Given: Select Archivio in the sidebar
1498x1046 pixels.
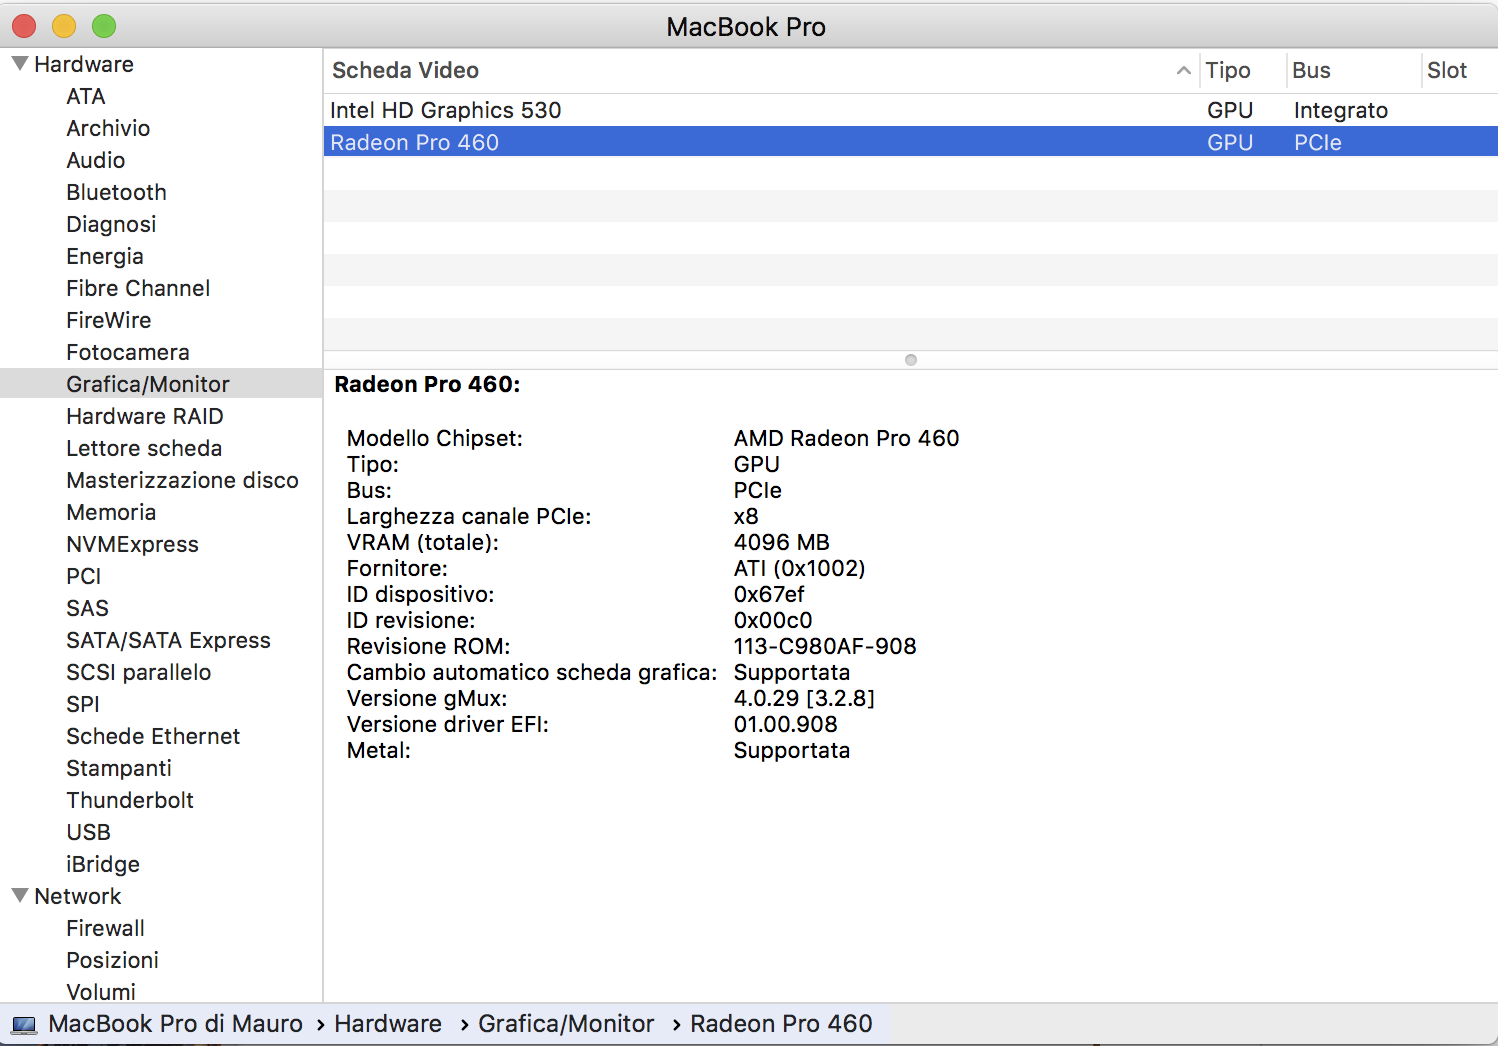Looking at the screenshot, I should 108,128.
